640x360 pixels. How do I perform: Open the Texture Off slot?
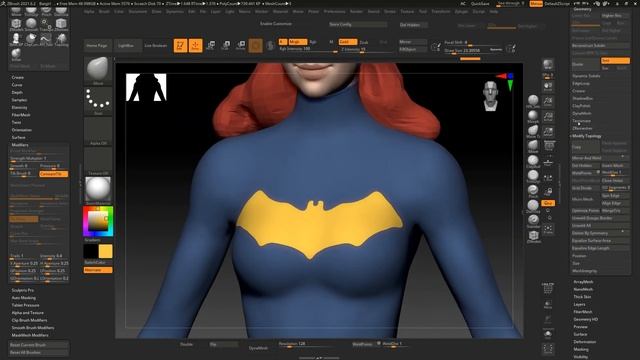[x=98, y=161]
